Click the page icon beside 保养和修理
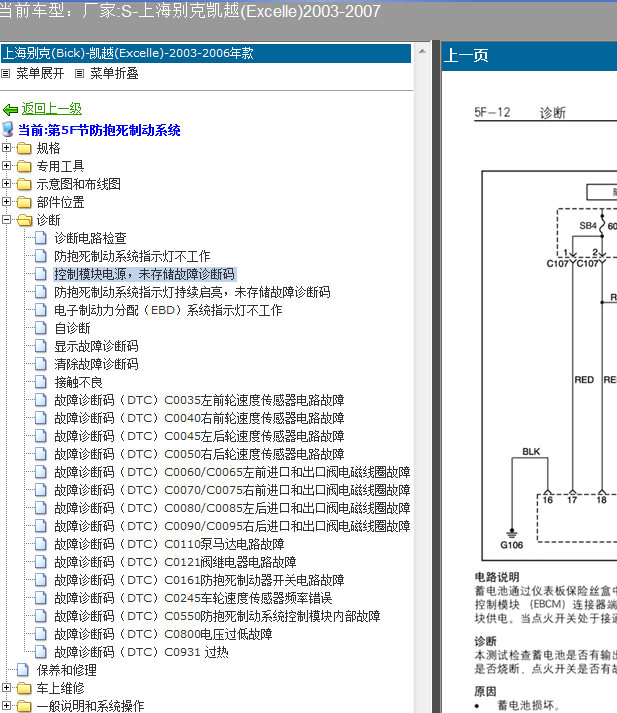This screenshot has height=713, width=617. click(x=23, y=670)
